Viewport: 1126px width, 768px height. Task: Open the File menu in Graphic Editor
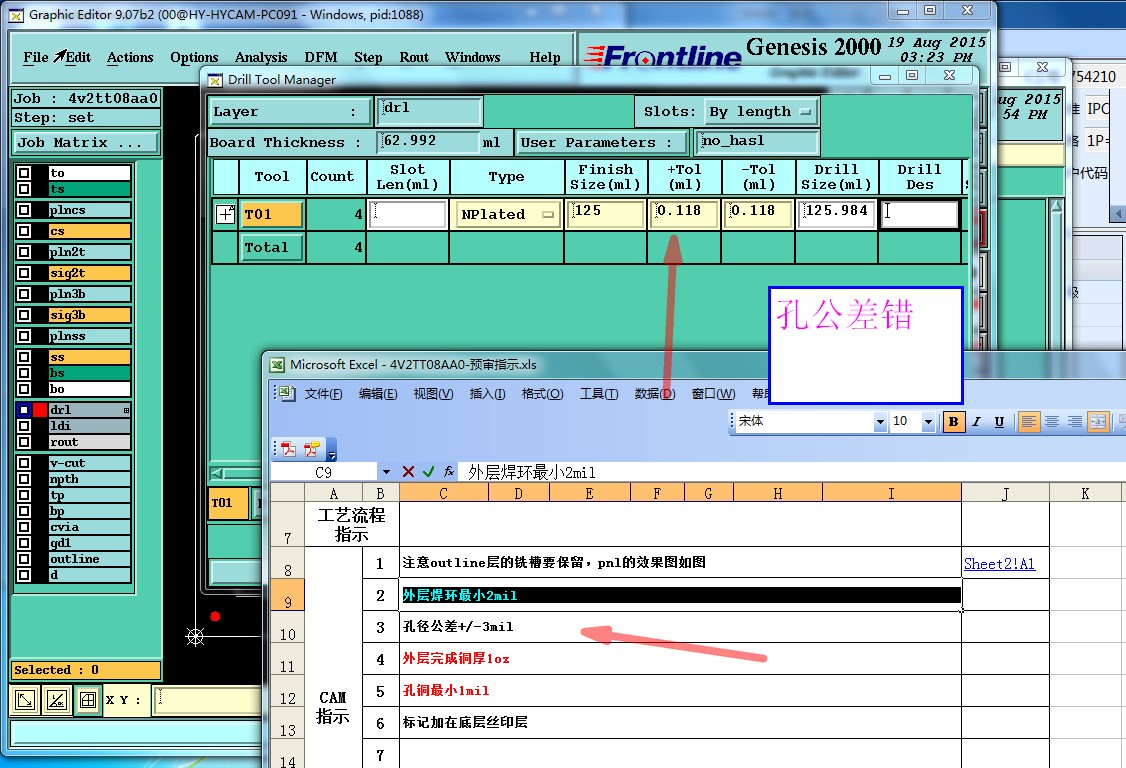tap(36, 57)
